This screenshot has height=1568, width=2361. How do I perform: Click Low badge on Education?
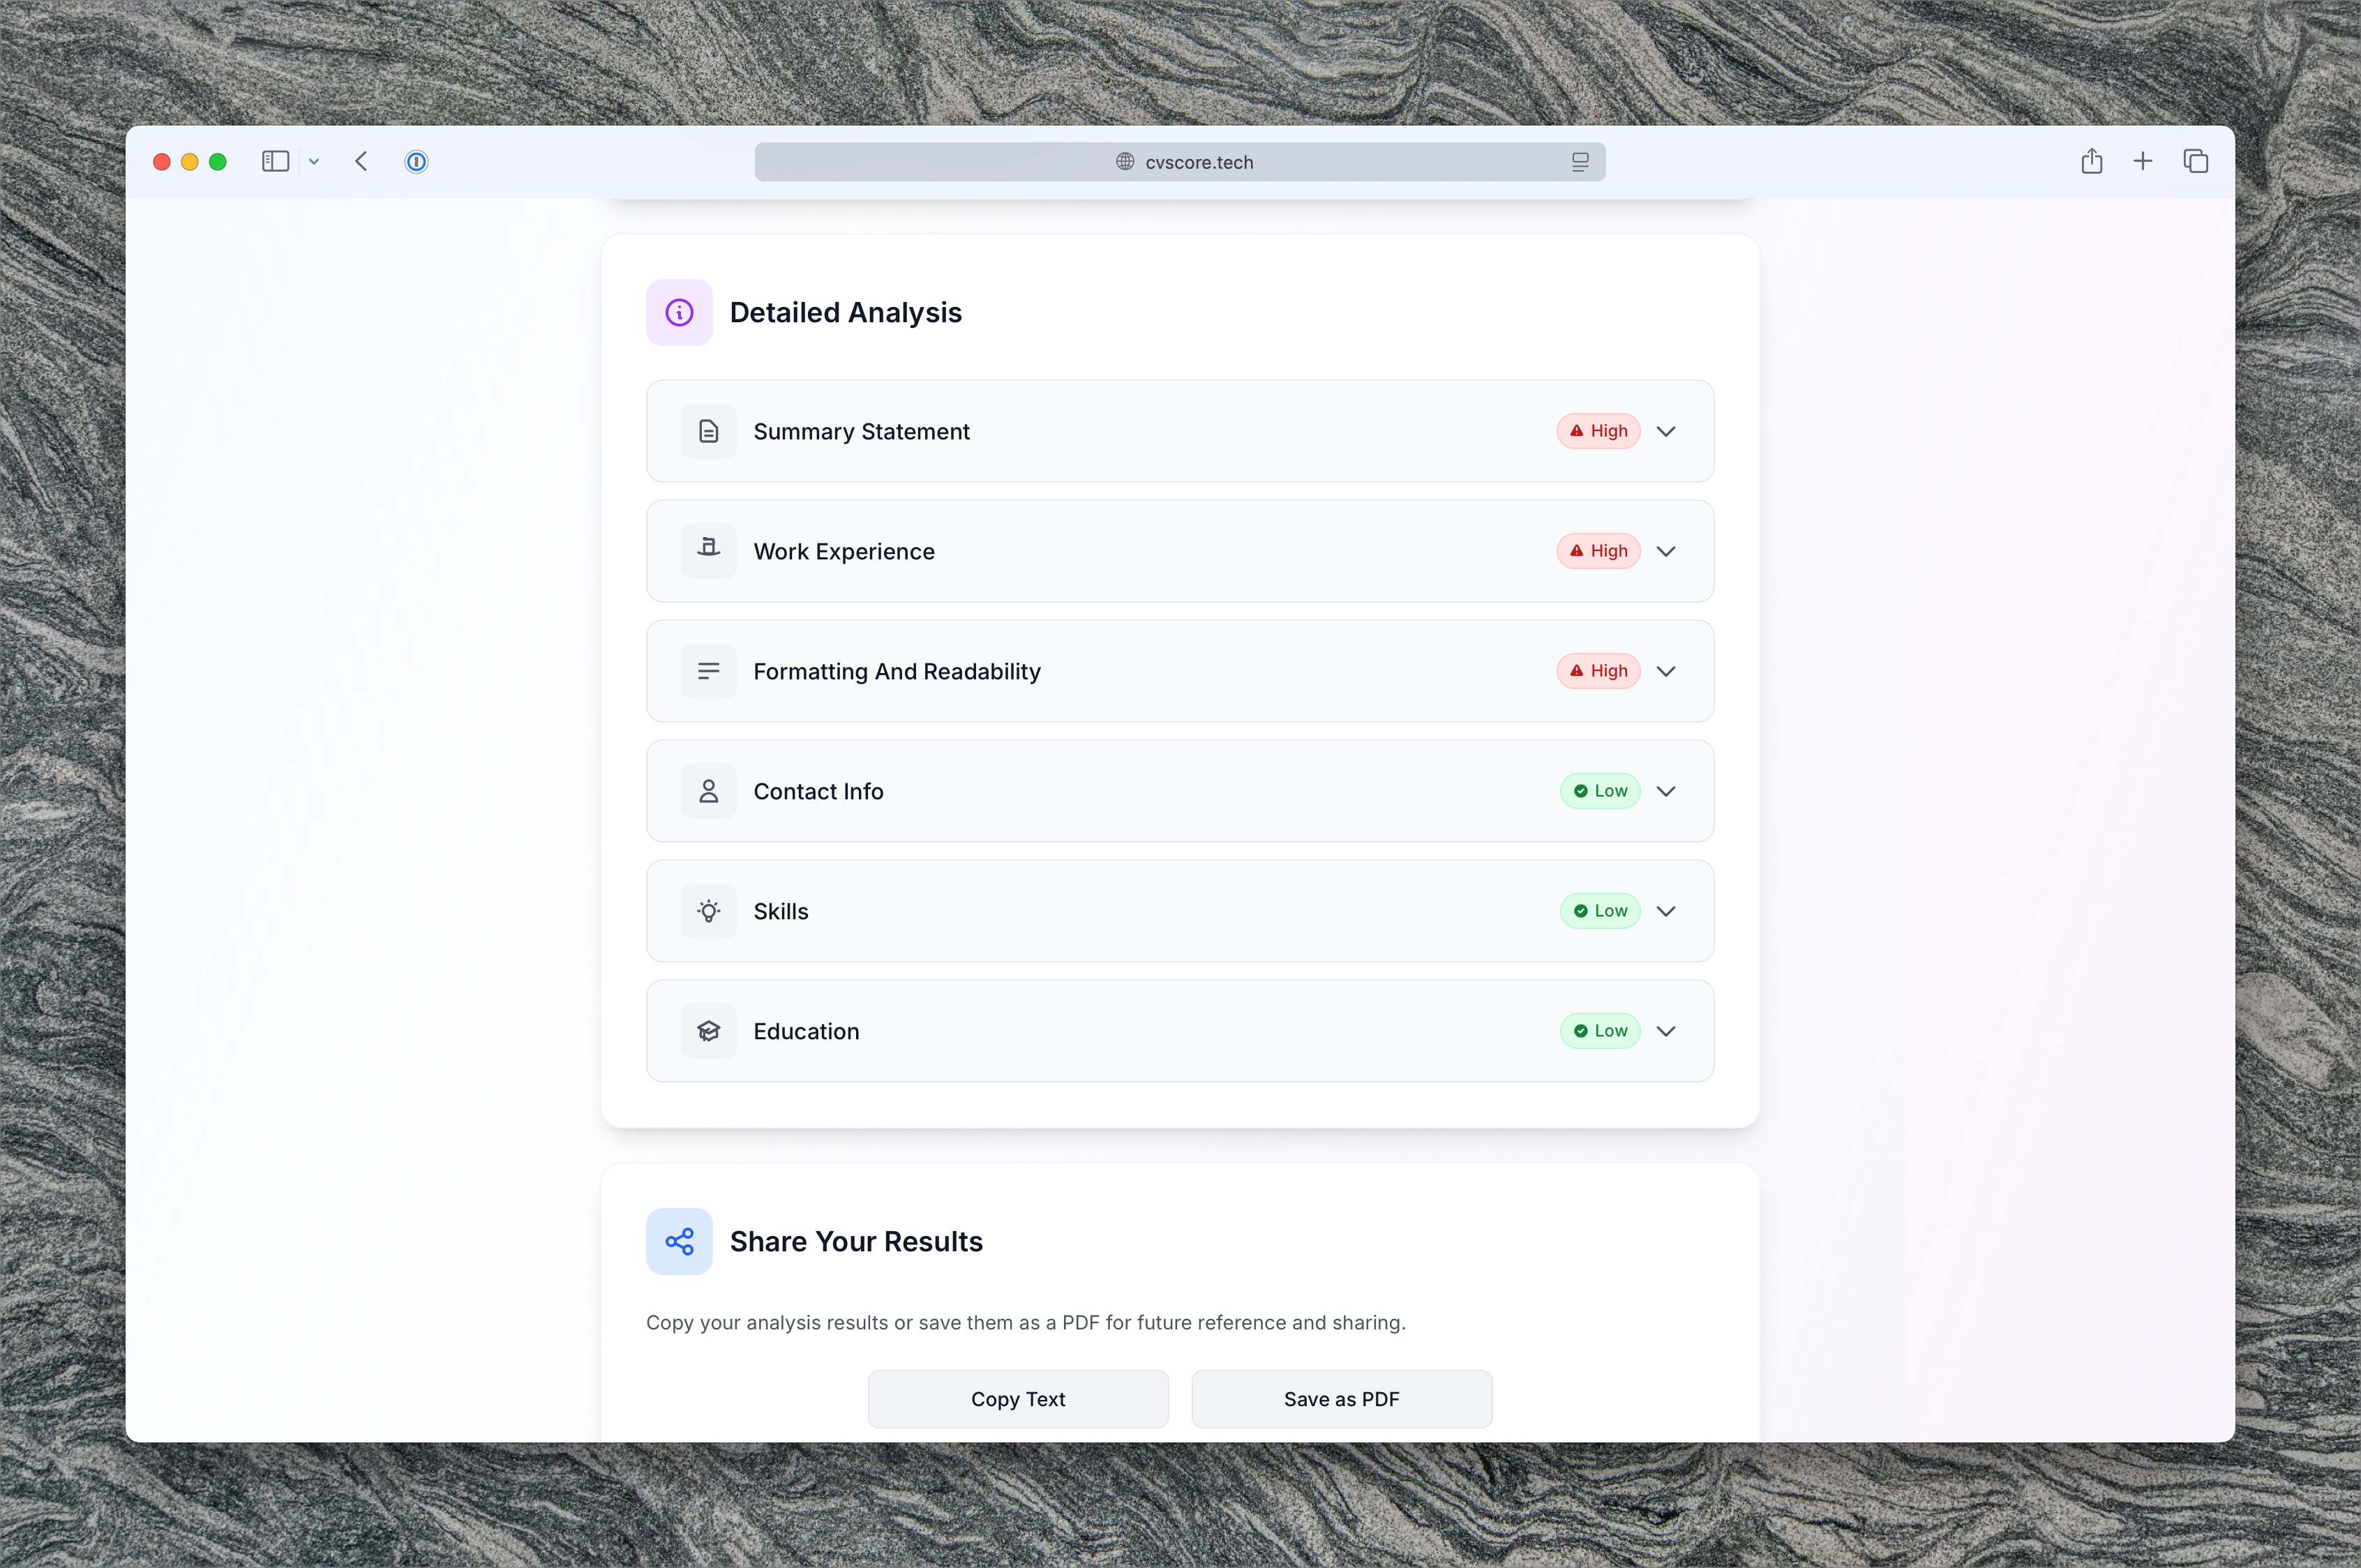click(x=1600, y=1031)
